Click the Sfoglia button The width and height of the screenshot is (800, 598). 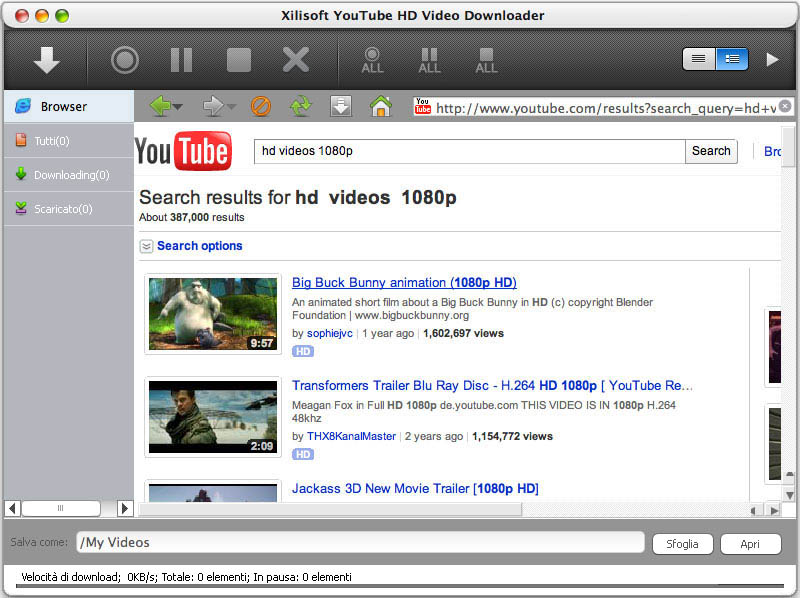tap(682, 544)
